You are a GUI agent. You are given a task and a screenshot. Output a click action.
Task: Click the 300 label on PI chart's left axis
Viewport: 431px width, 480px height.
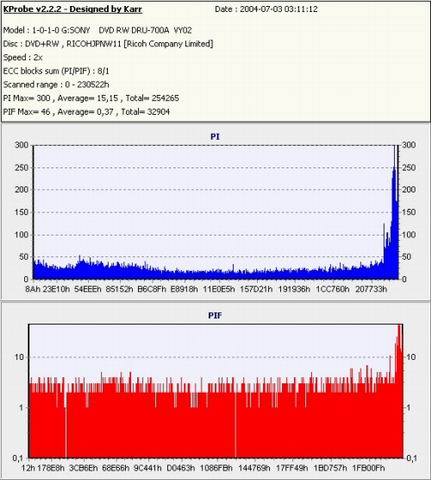[x=21, y=145]
